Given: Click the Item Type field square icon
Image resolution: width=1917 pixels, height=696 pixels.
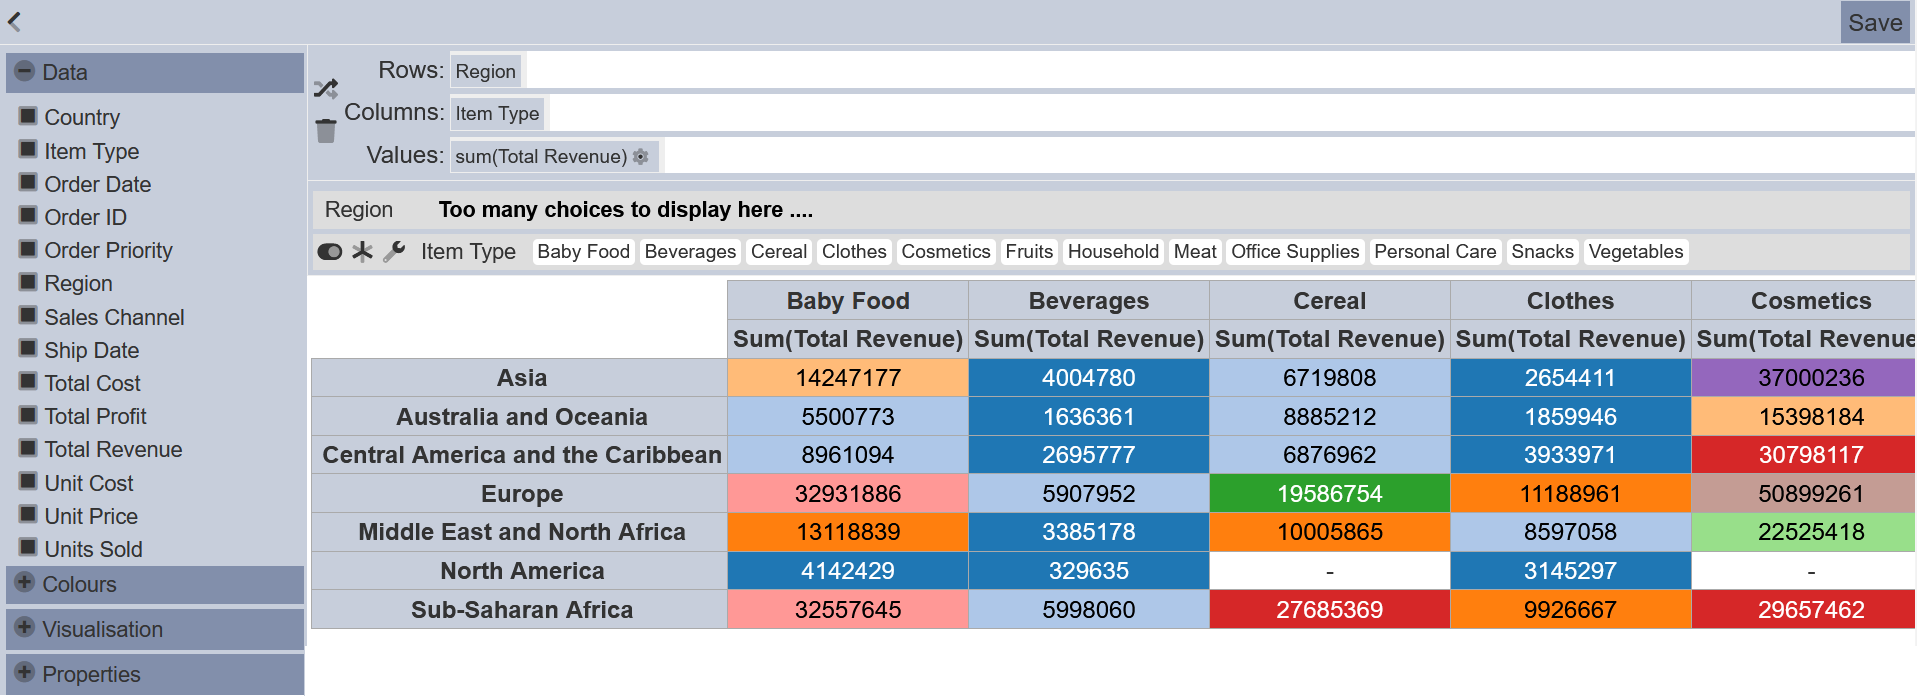Looking at the screenshot, I should [x=28, y=150].
